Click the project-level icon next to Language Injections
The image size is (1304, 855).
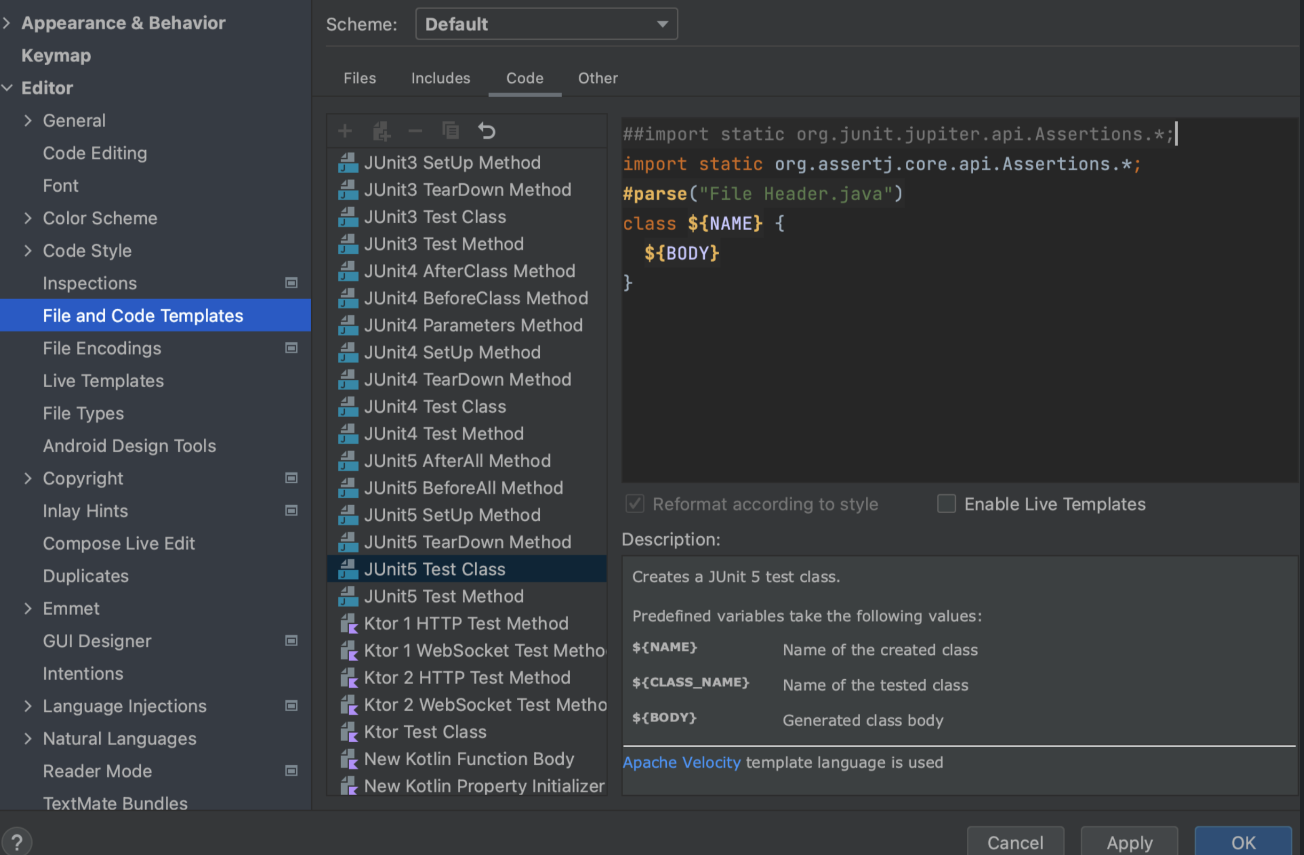[x=291, y=706]
